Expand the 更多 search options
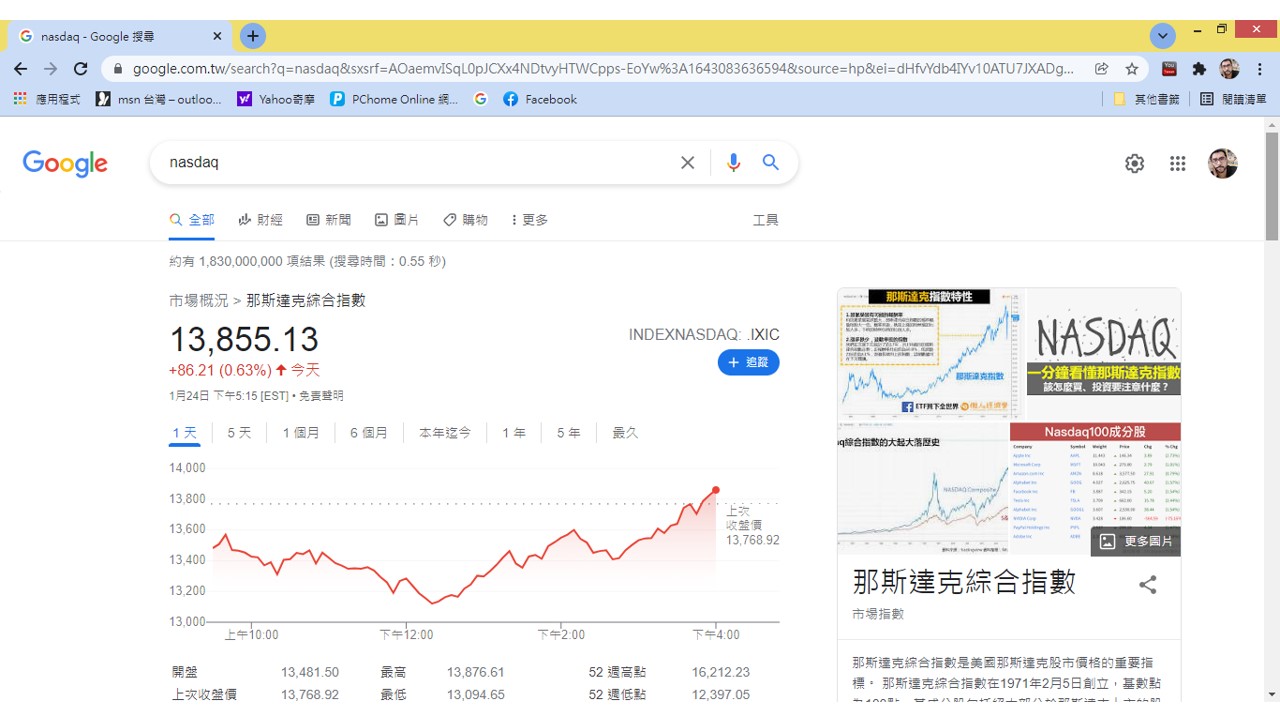This screenshot has width=1280, height=720. coord(530,220)
